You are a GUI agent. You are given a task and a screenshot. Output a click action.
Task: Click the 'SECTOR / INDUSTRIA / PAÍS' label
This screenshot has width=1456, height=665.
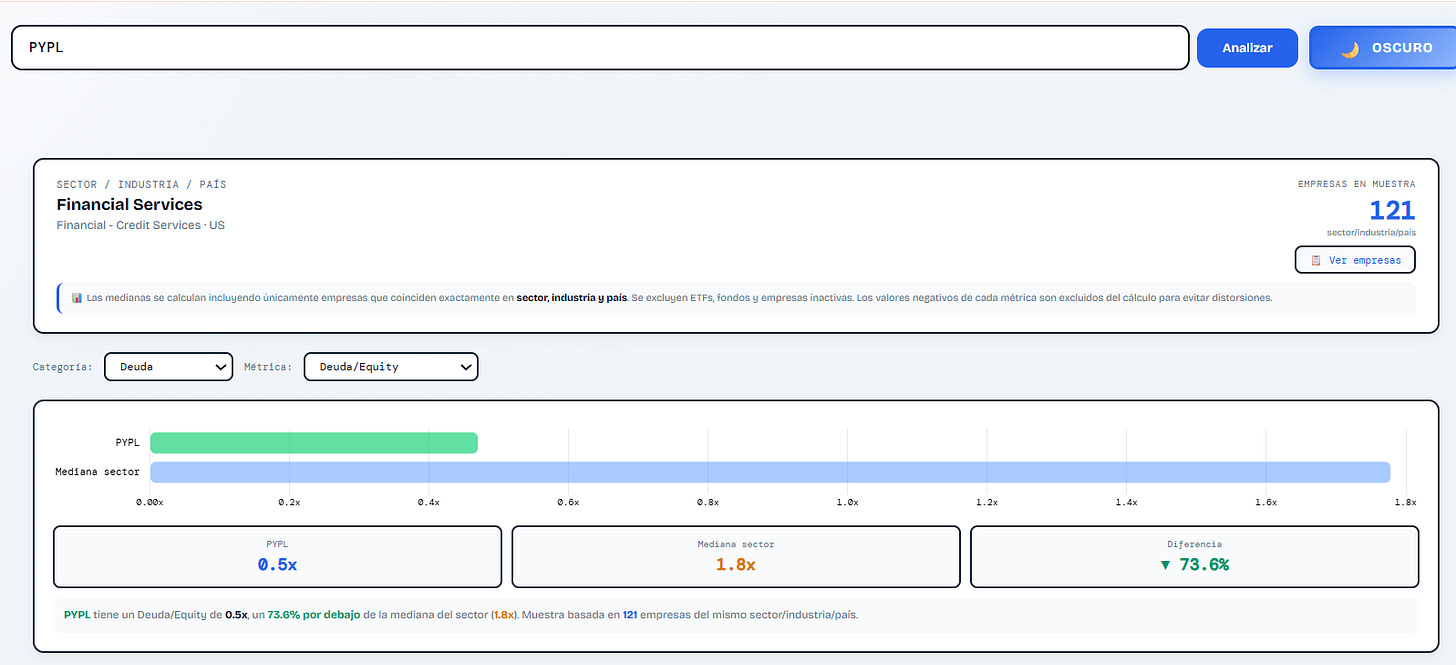[142, 184]
